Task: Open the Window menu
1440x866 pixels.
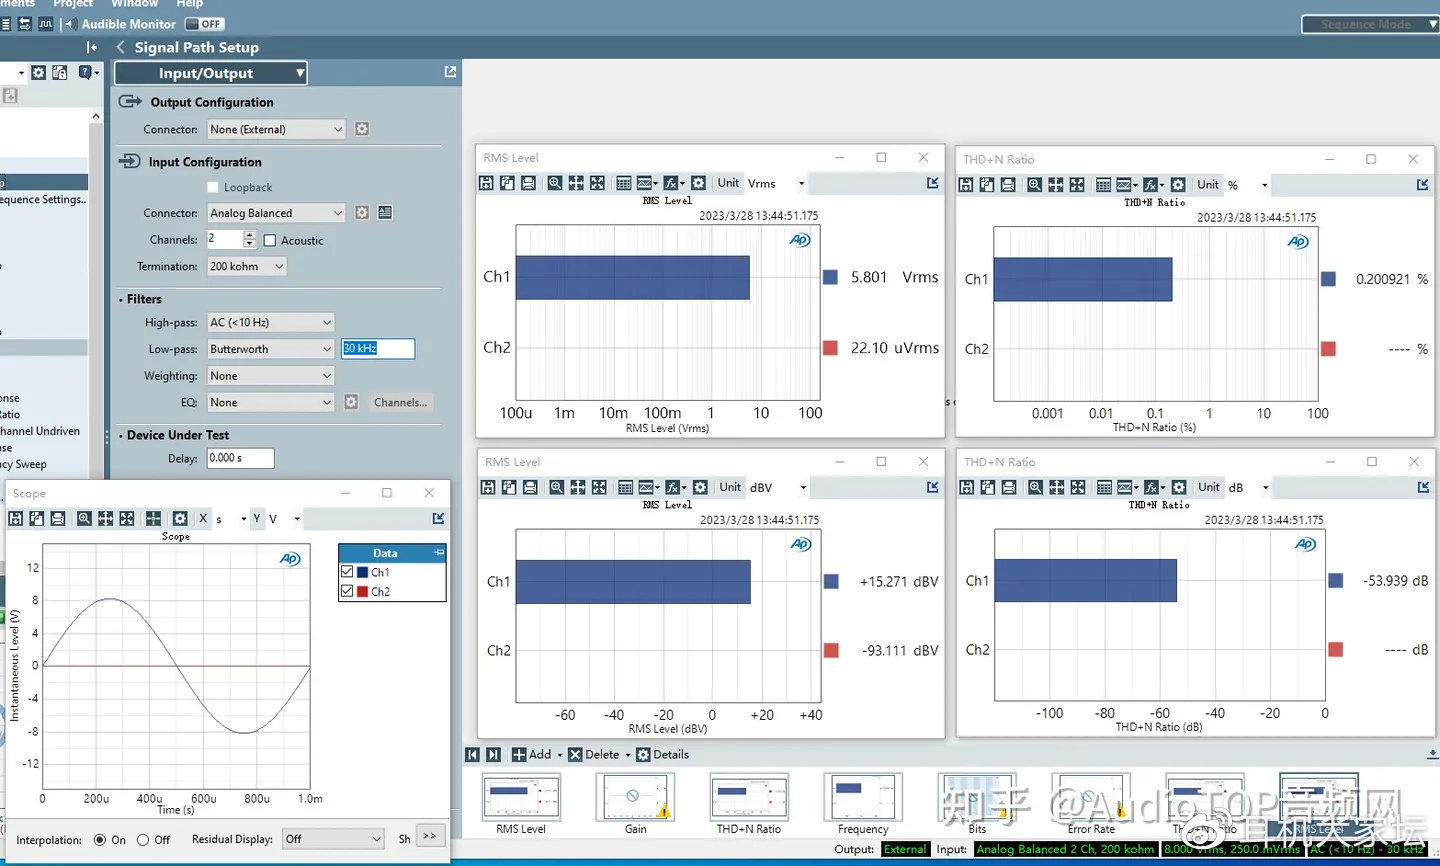Action: click(x=134, y=4)
